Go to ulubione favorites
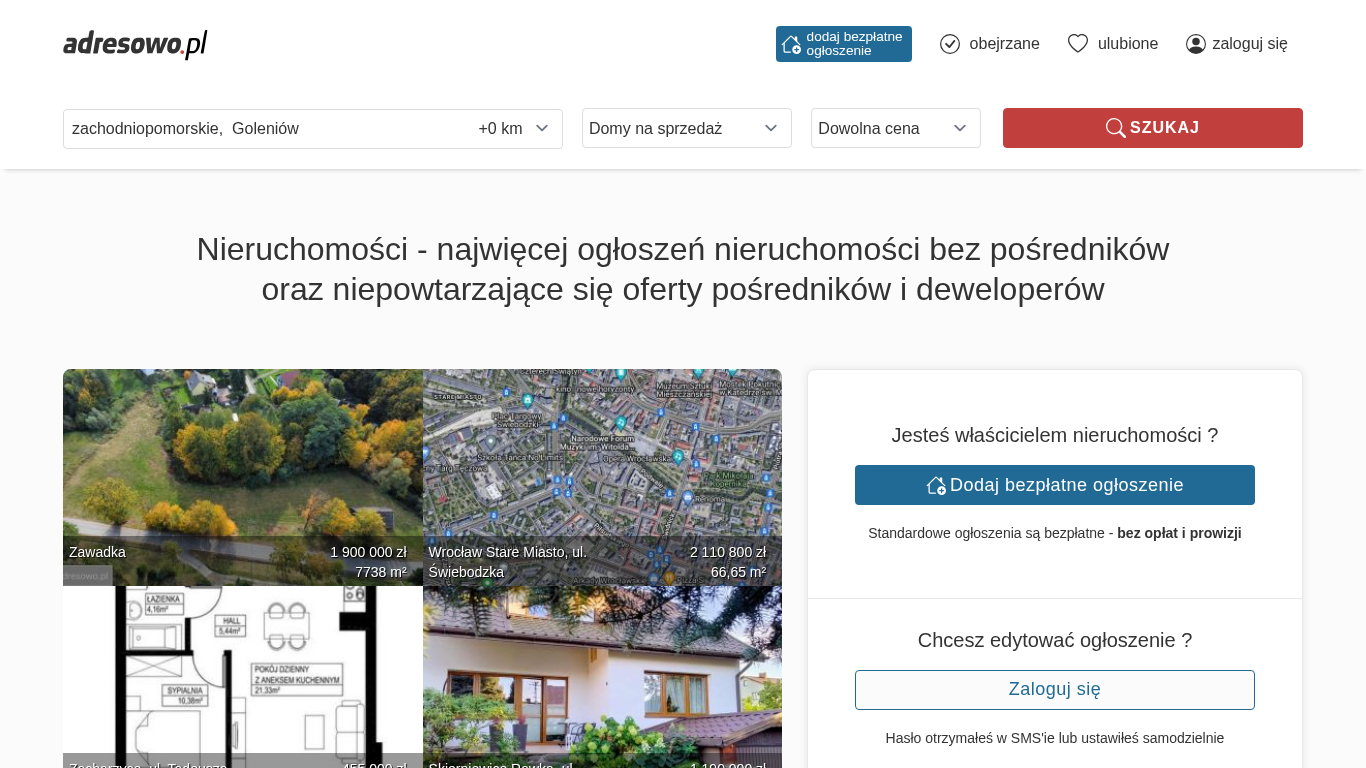The image size is (1366, 768). pyautogui.click(x=1127, y=44)
